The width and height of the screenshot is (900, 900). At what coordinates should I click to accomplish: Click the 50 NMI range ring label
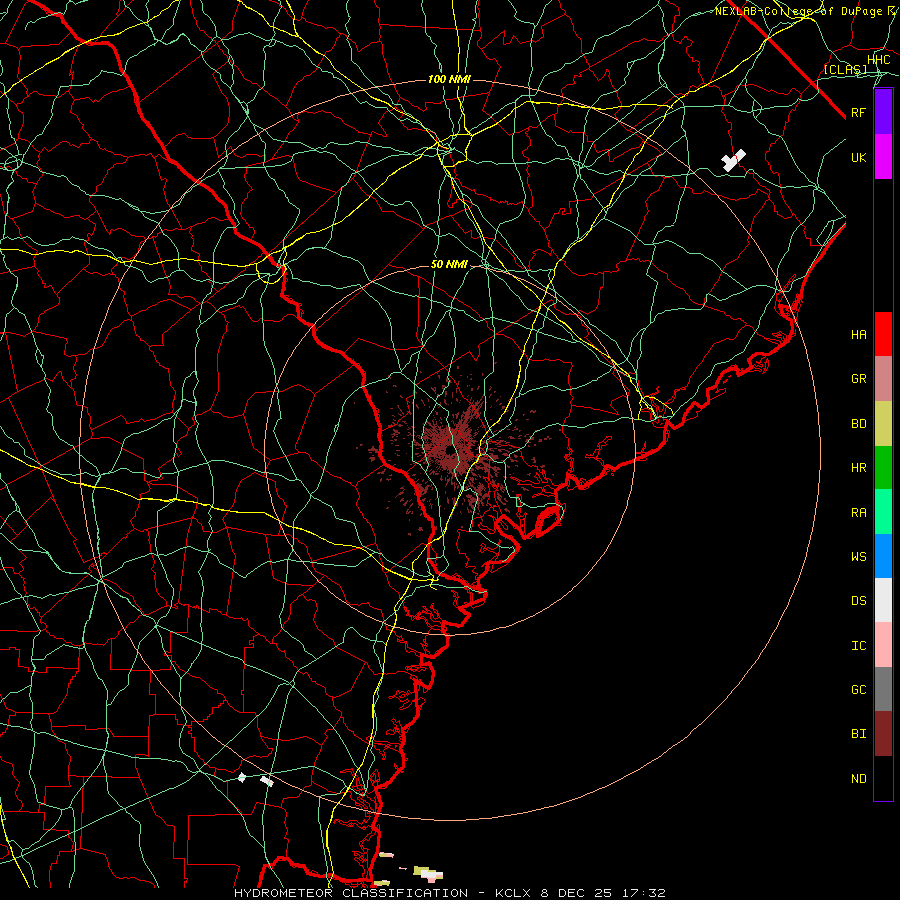click(449, 264)
